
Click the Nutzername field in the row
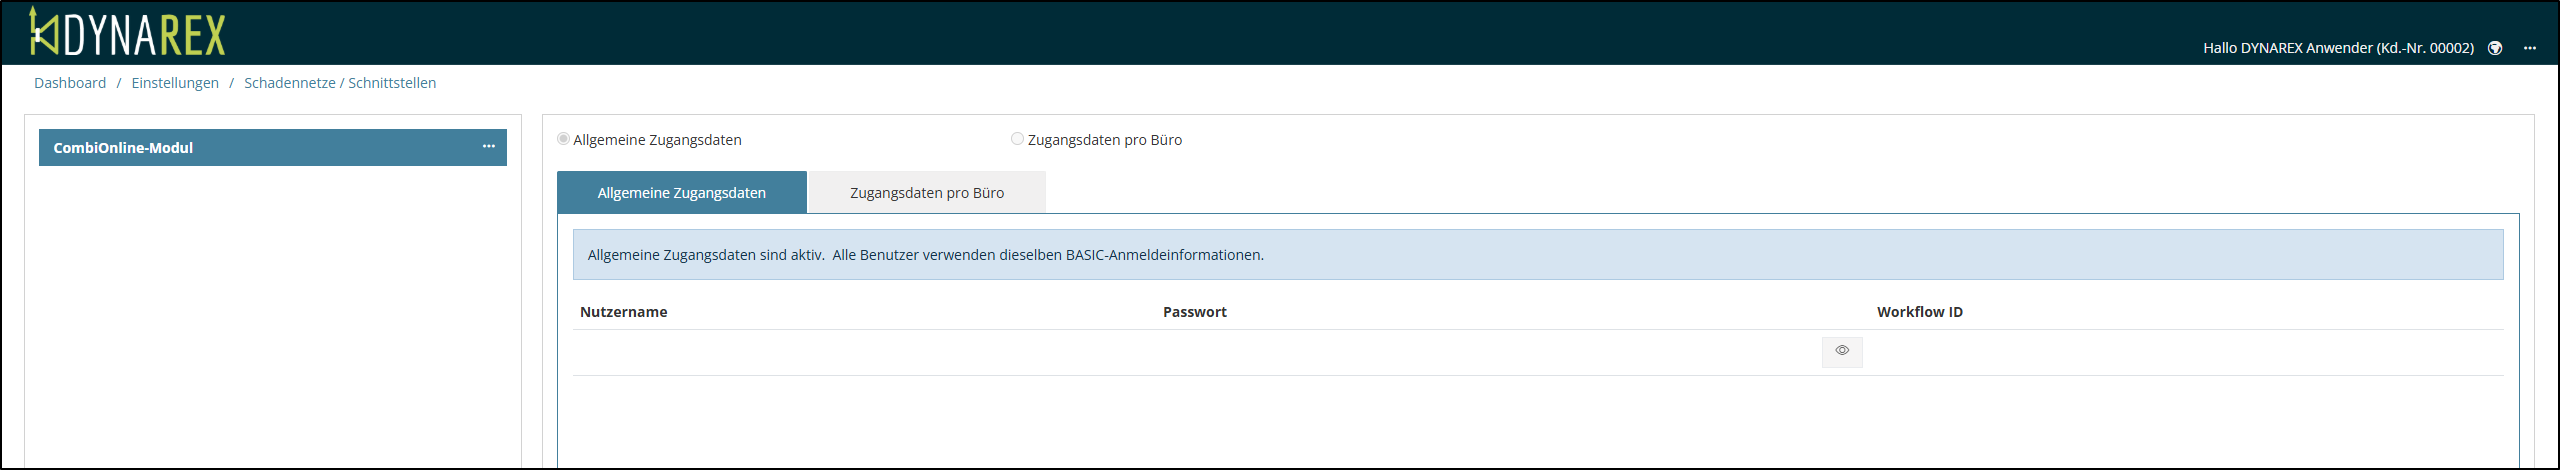coord(860,352)
